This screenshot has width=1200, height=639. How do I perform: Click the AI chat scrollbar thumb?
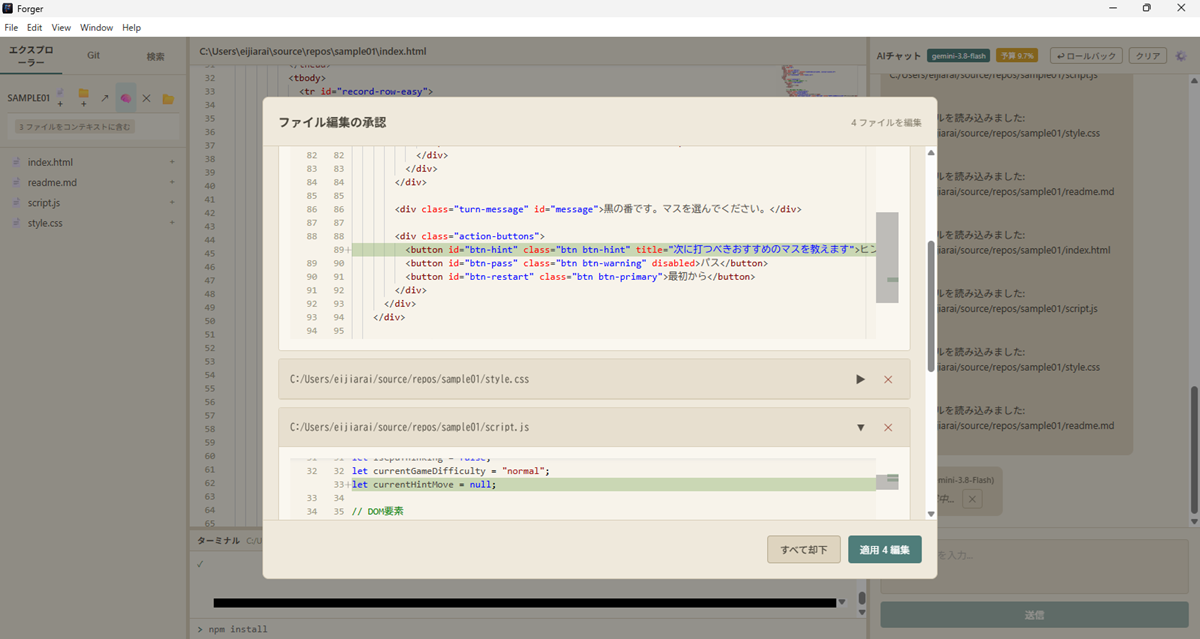pyautogui.click(x=1193, y=450)
